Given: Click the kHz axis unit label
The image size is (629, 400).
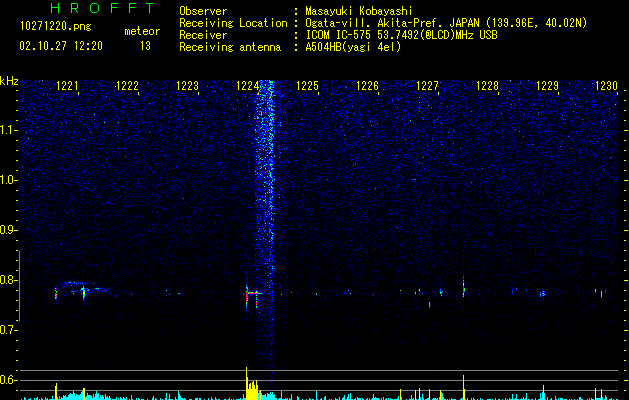Looking at the screenshot, I should point(9,81).
